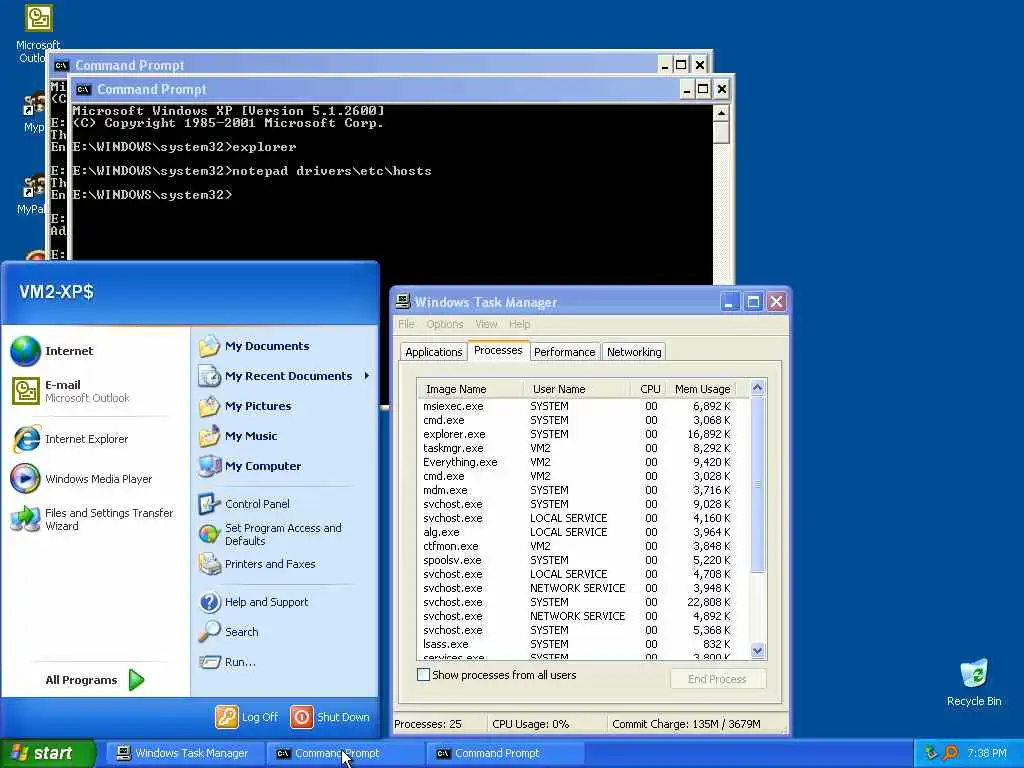Open Recycle Bin on desktop
This screenshot has width=1024, height=768.
click(974, 683)
